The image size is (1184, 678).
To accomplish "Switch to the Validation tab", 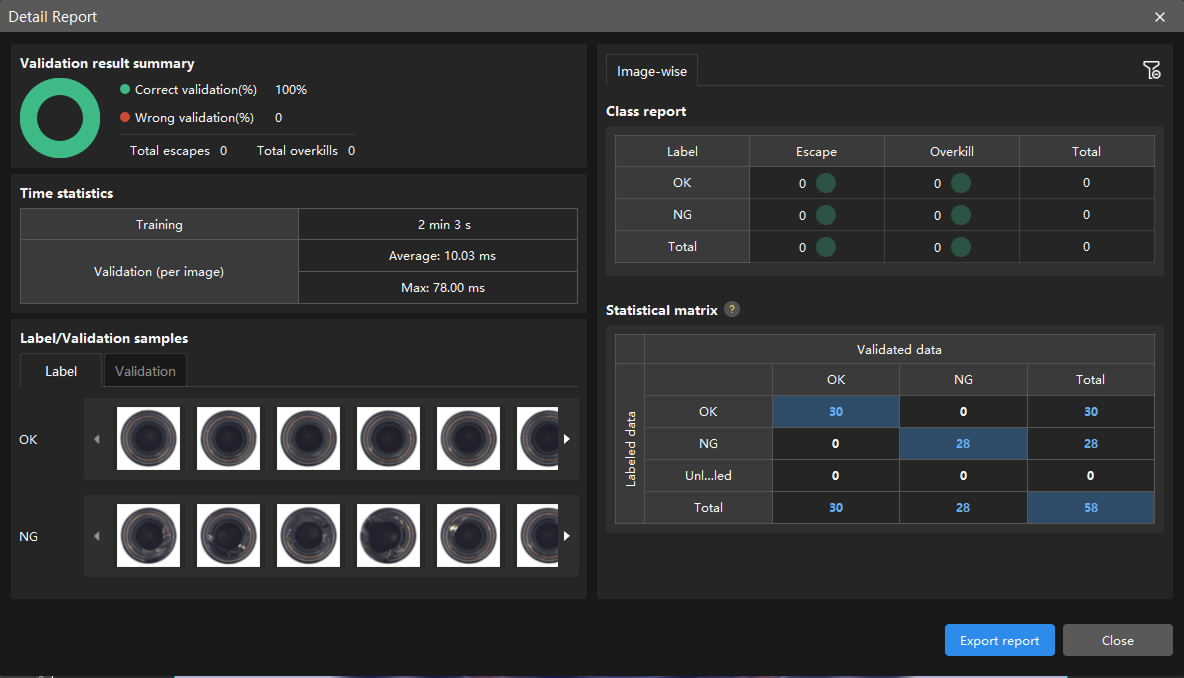I will pyautogui.click(x=145, y=371).
